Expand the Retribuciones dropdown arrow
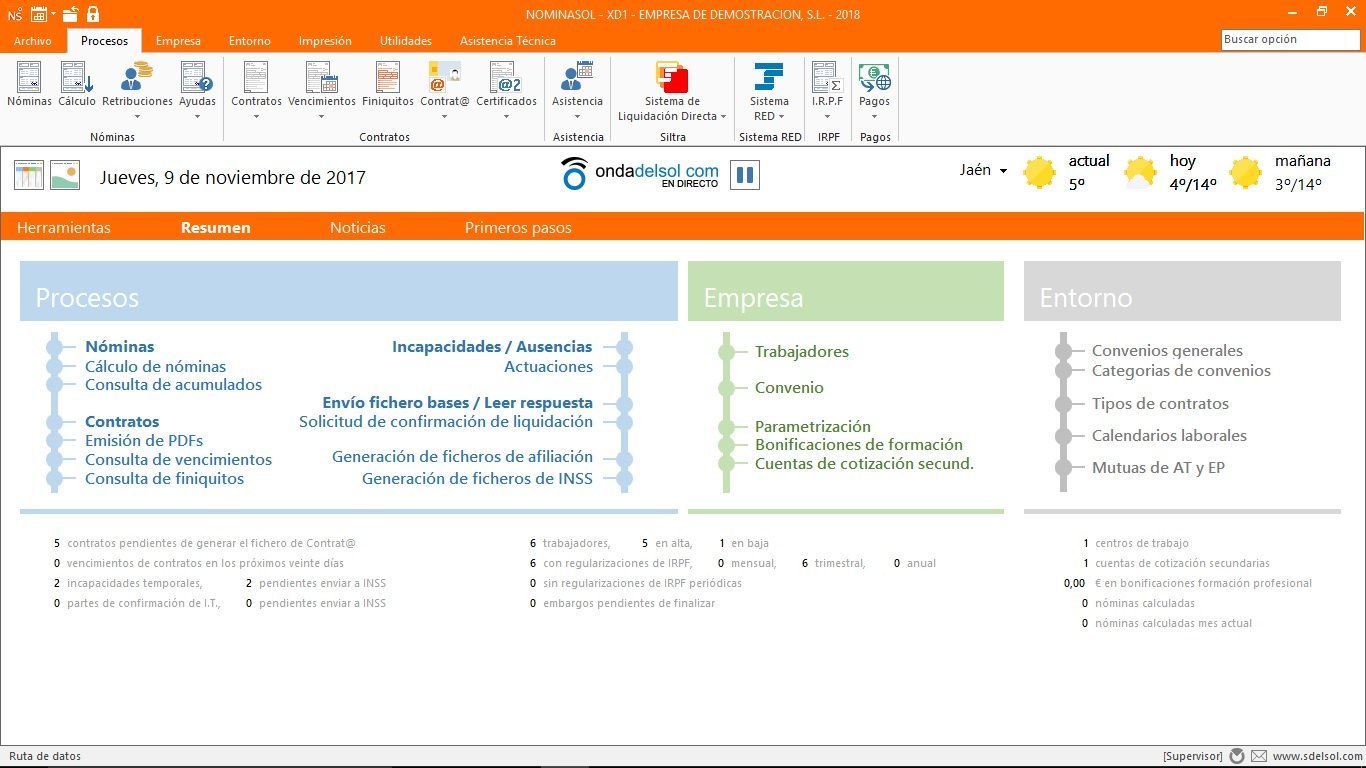 [x=137, y=116]
